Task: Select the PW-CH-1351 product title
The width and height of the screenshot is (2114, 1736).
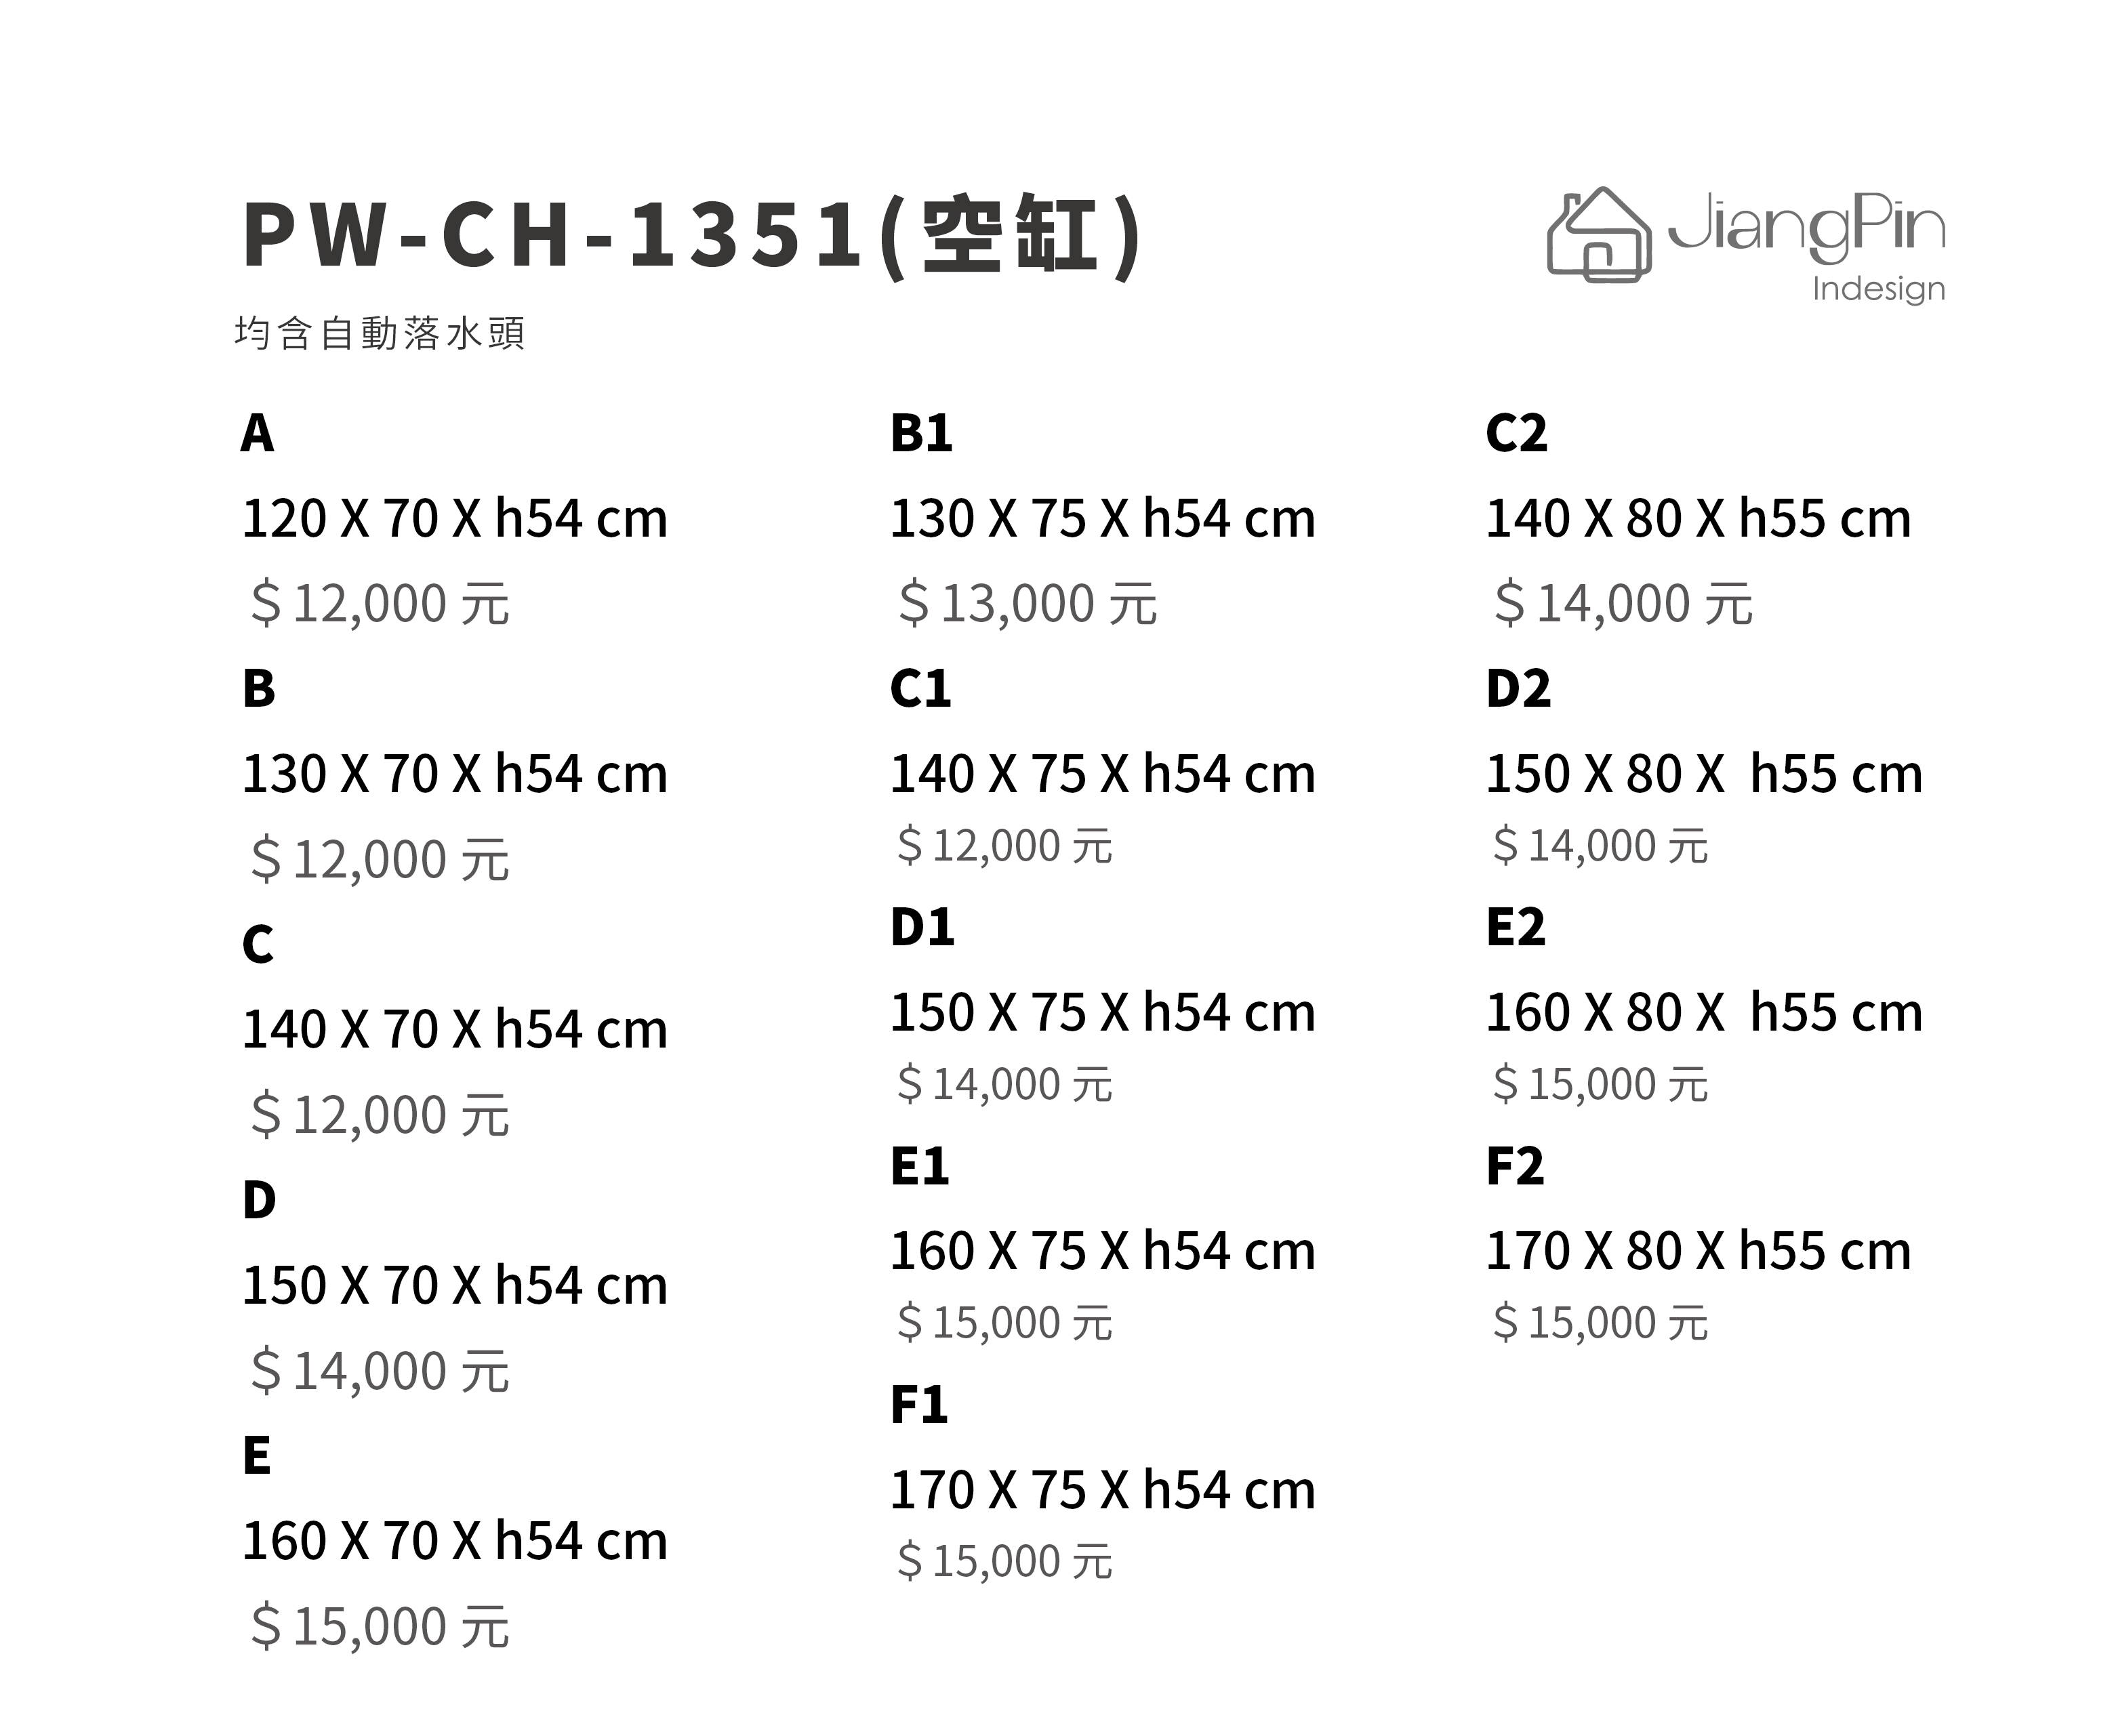Action: [692, 236]
